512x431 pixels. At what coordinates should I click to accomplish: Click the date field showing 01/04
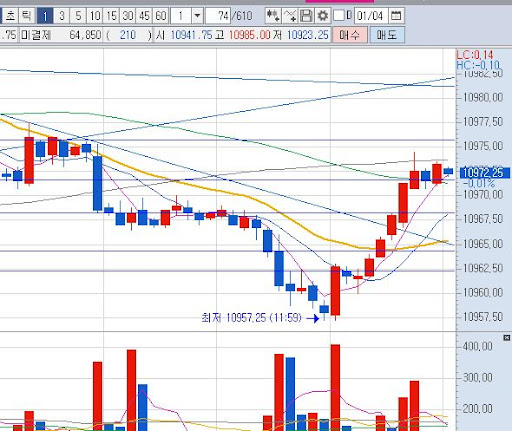click(370, 16)
